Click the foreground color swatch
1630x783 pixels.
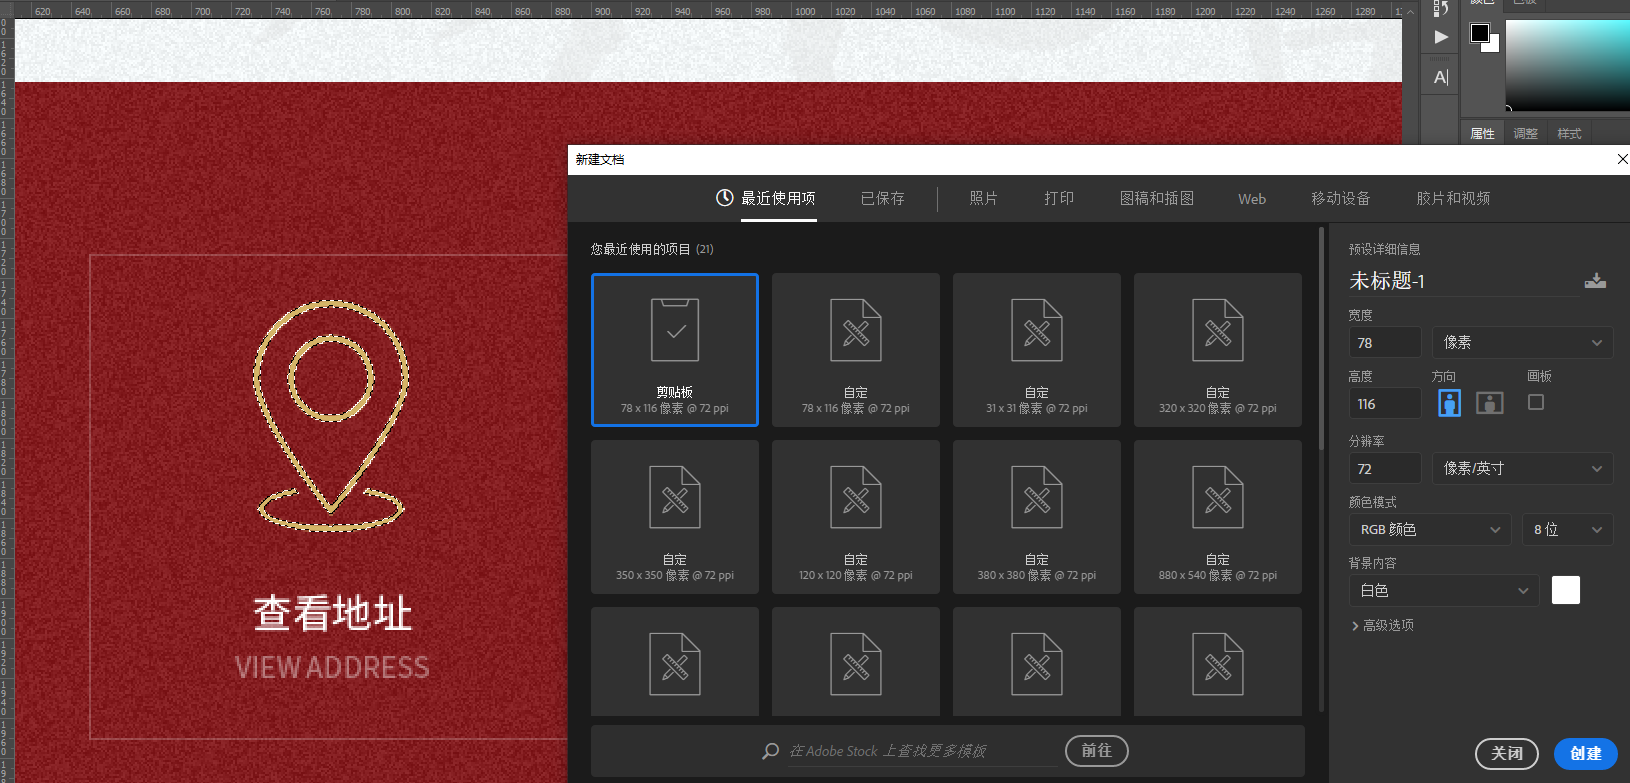coord(1480,32)
